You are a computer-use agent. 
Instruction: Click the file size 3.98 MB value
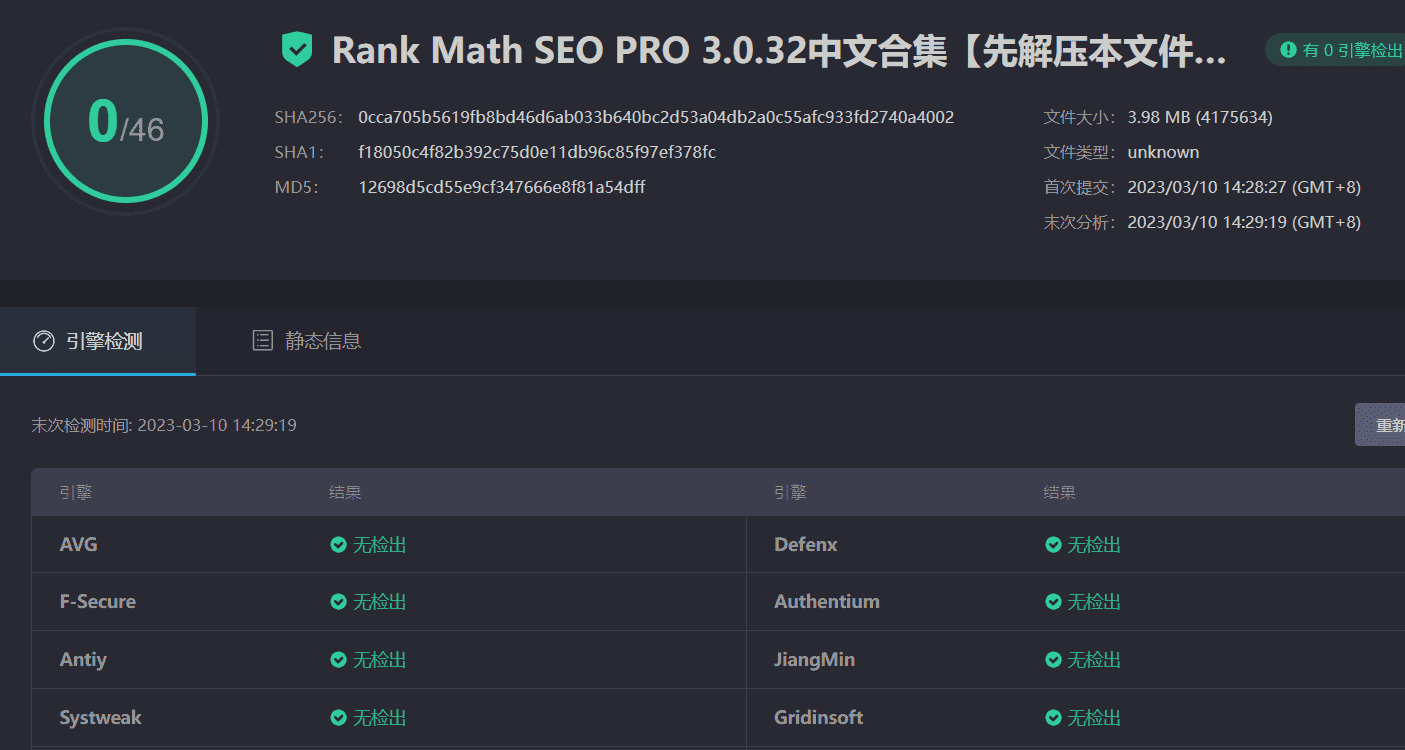coord(1200,117)
